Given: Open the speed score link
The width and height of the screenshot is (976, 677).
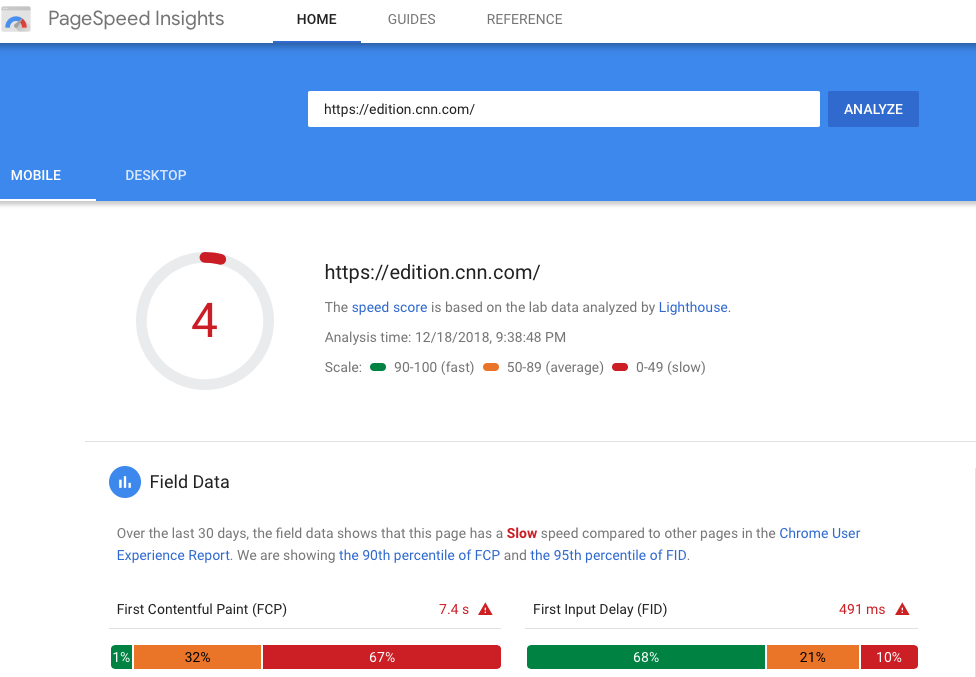Looking at the screenshot, I should pyautogui.click(x=389, y=307).
